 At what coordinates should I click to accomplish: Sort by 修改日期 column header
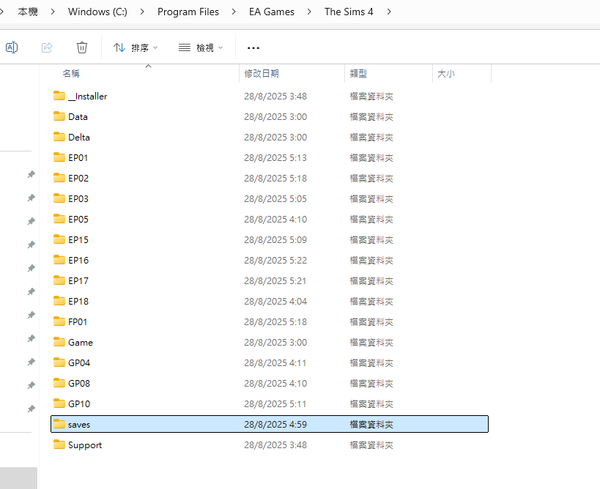click(x=262, y=73)
